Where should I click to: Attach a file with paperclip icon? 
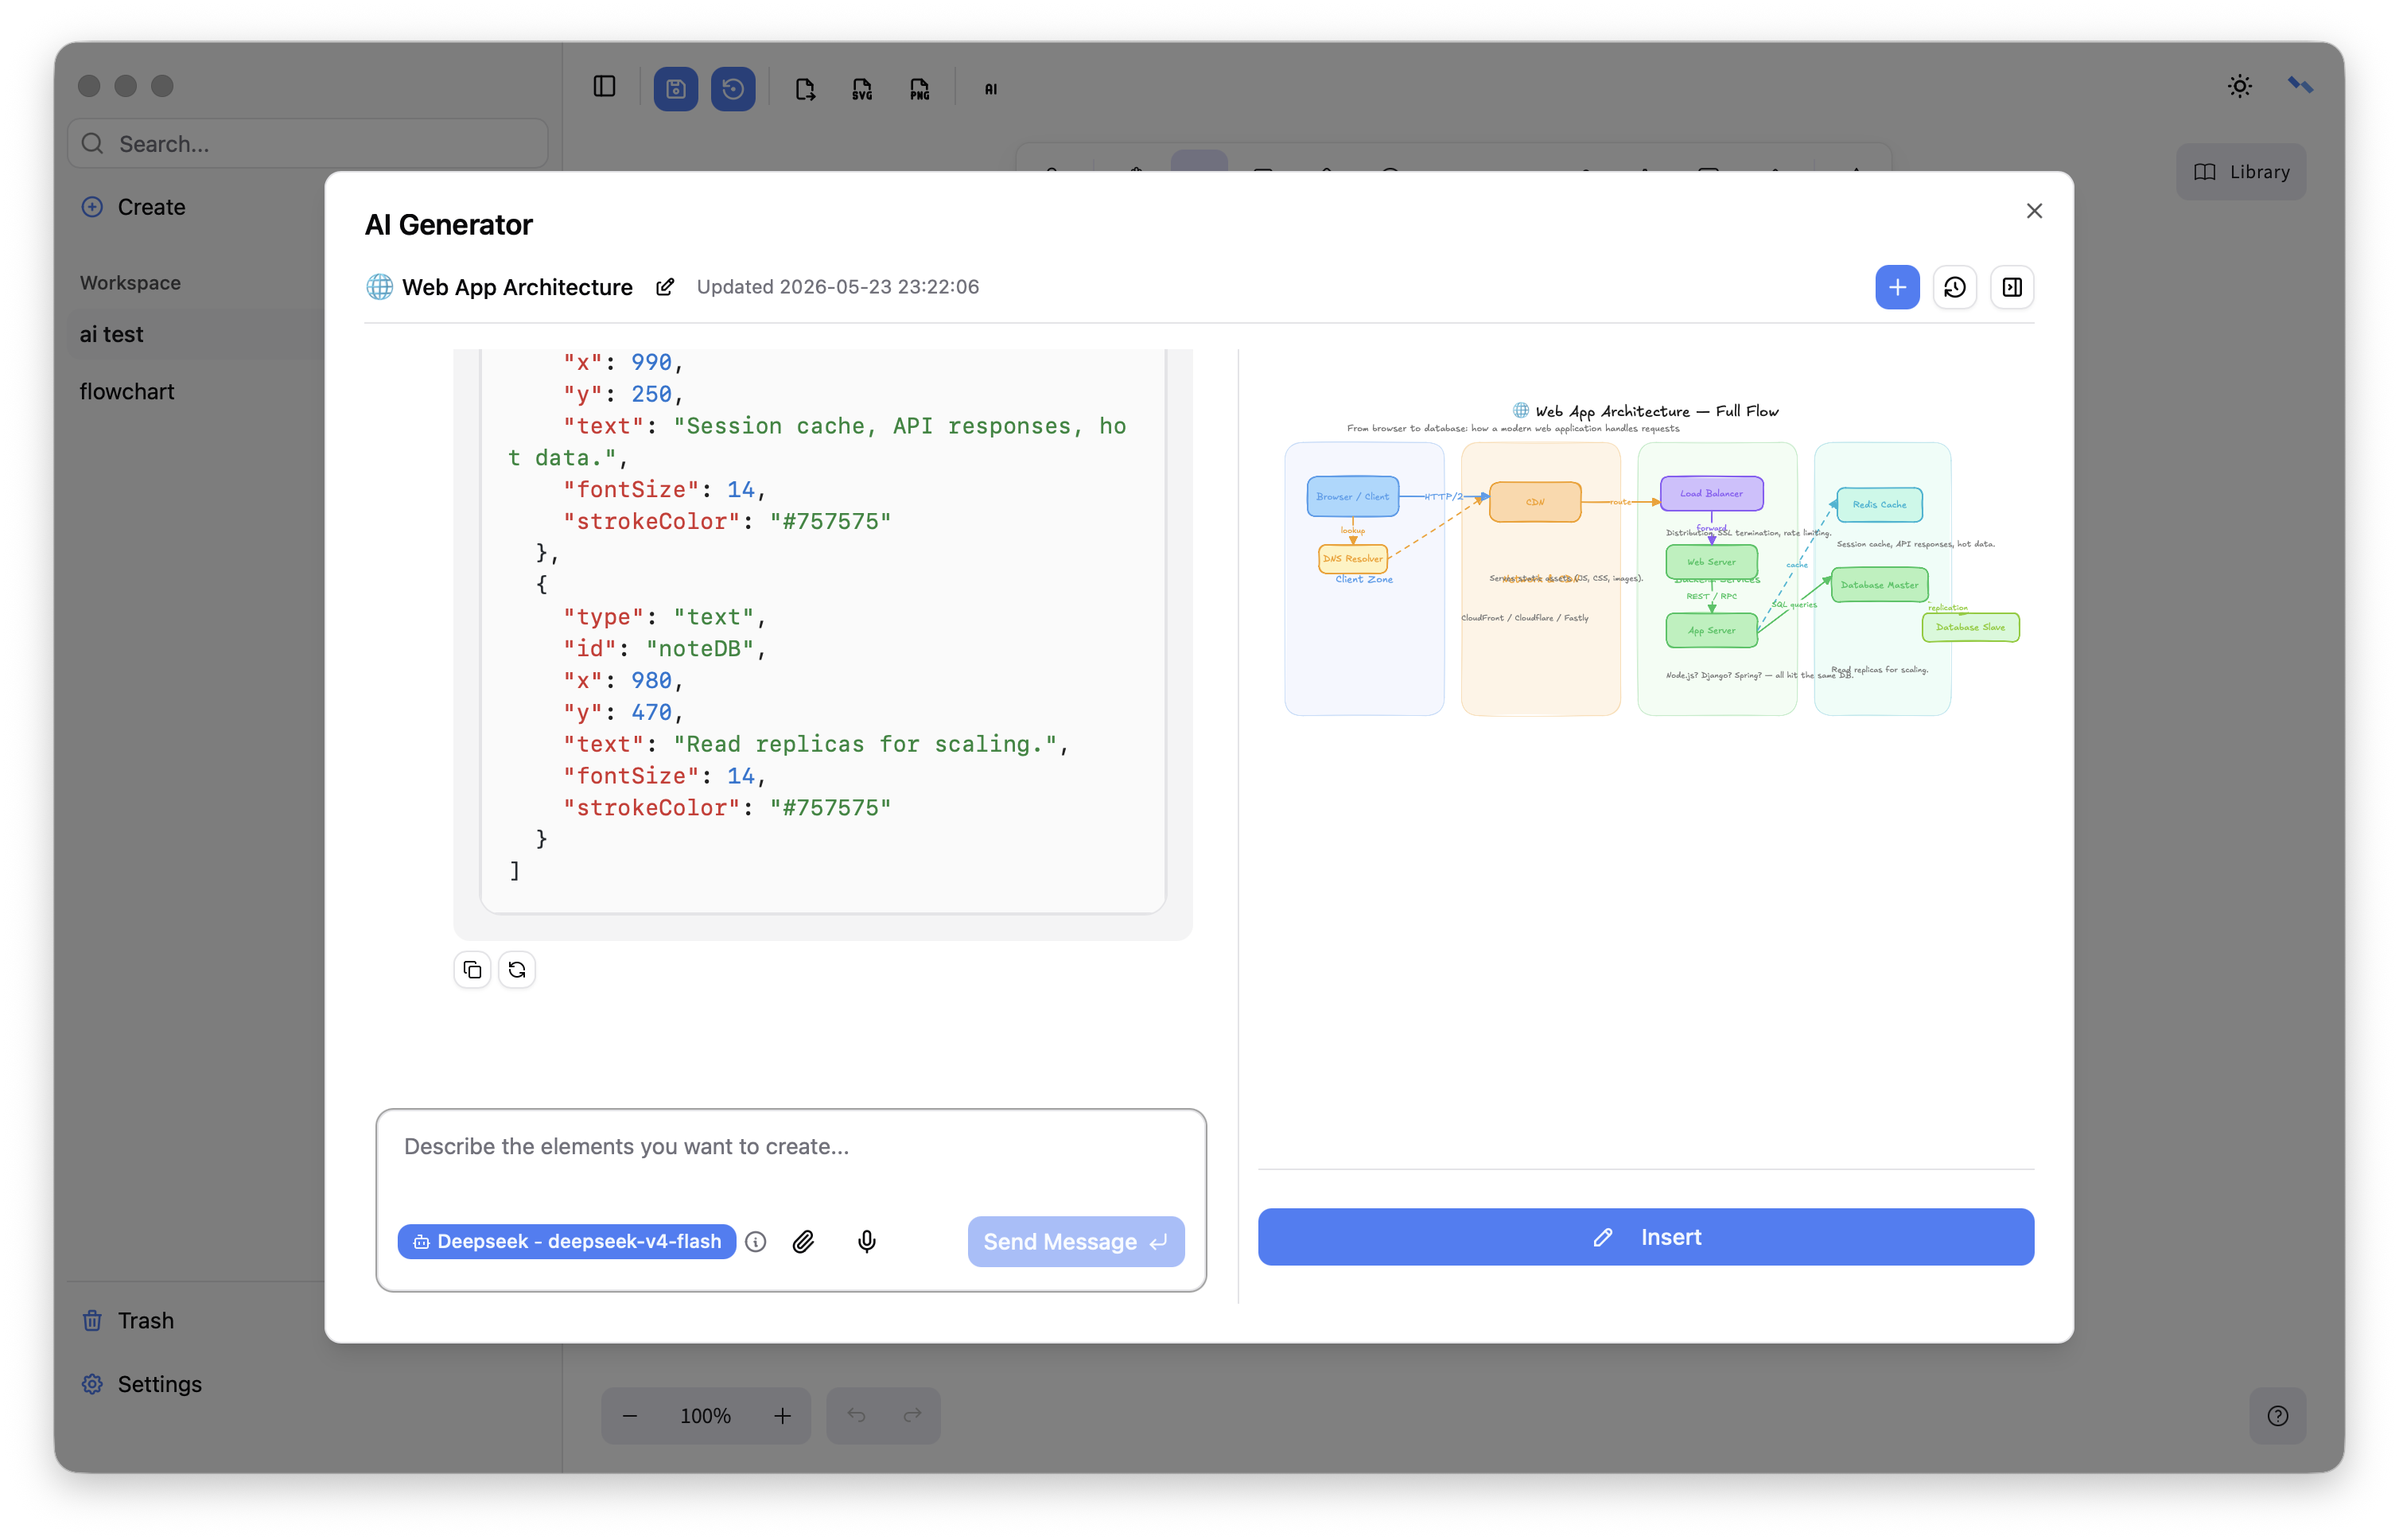pyautogui.click(x=803, y=1241)
